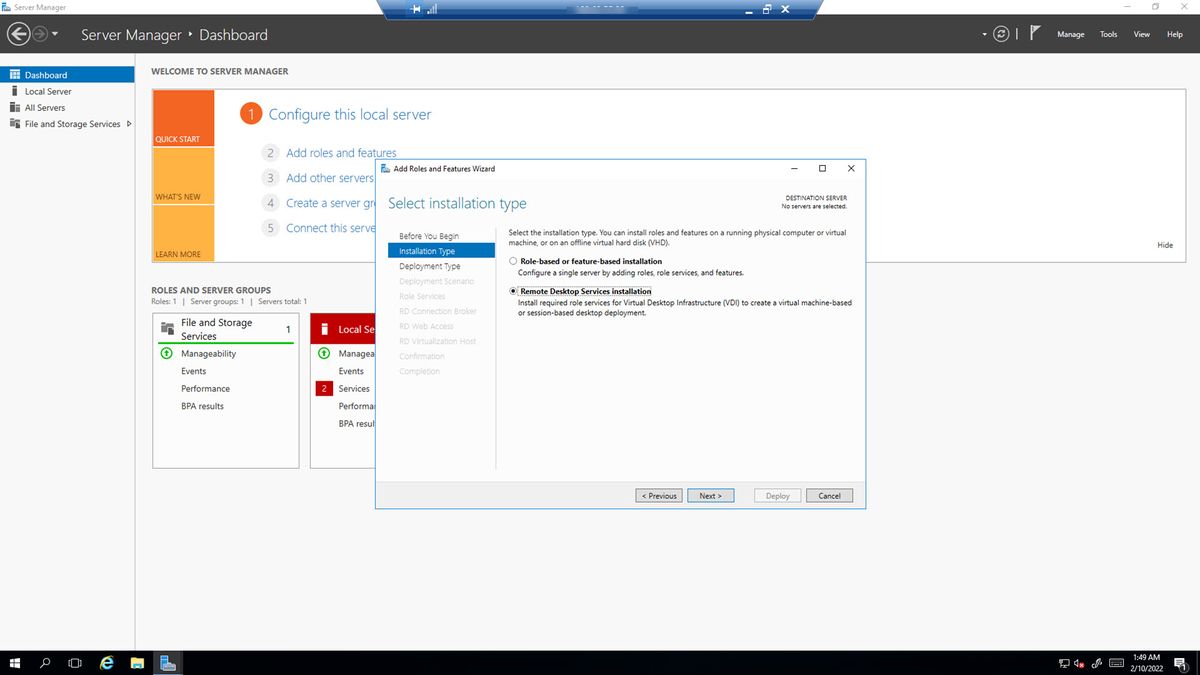Choose Role-based or feature-based installation
This screenshot has width=1200, height=675.
coord(513,261)
